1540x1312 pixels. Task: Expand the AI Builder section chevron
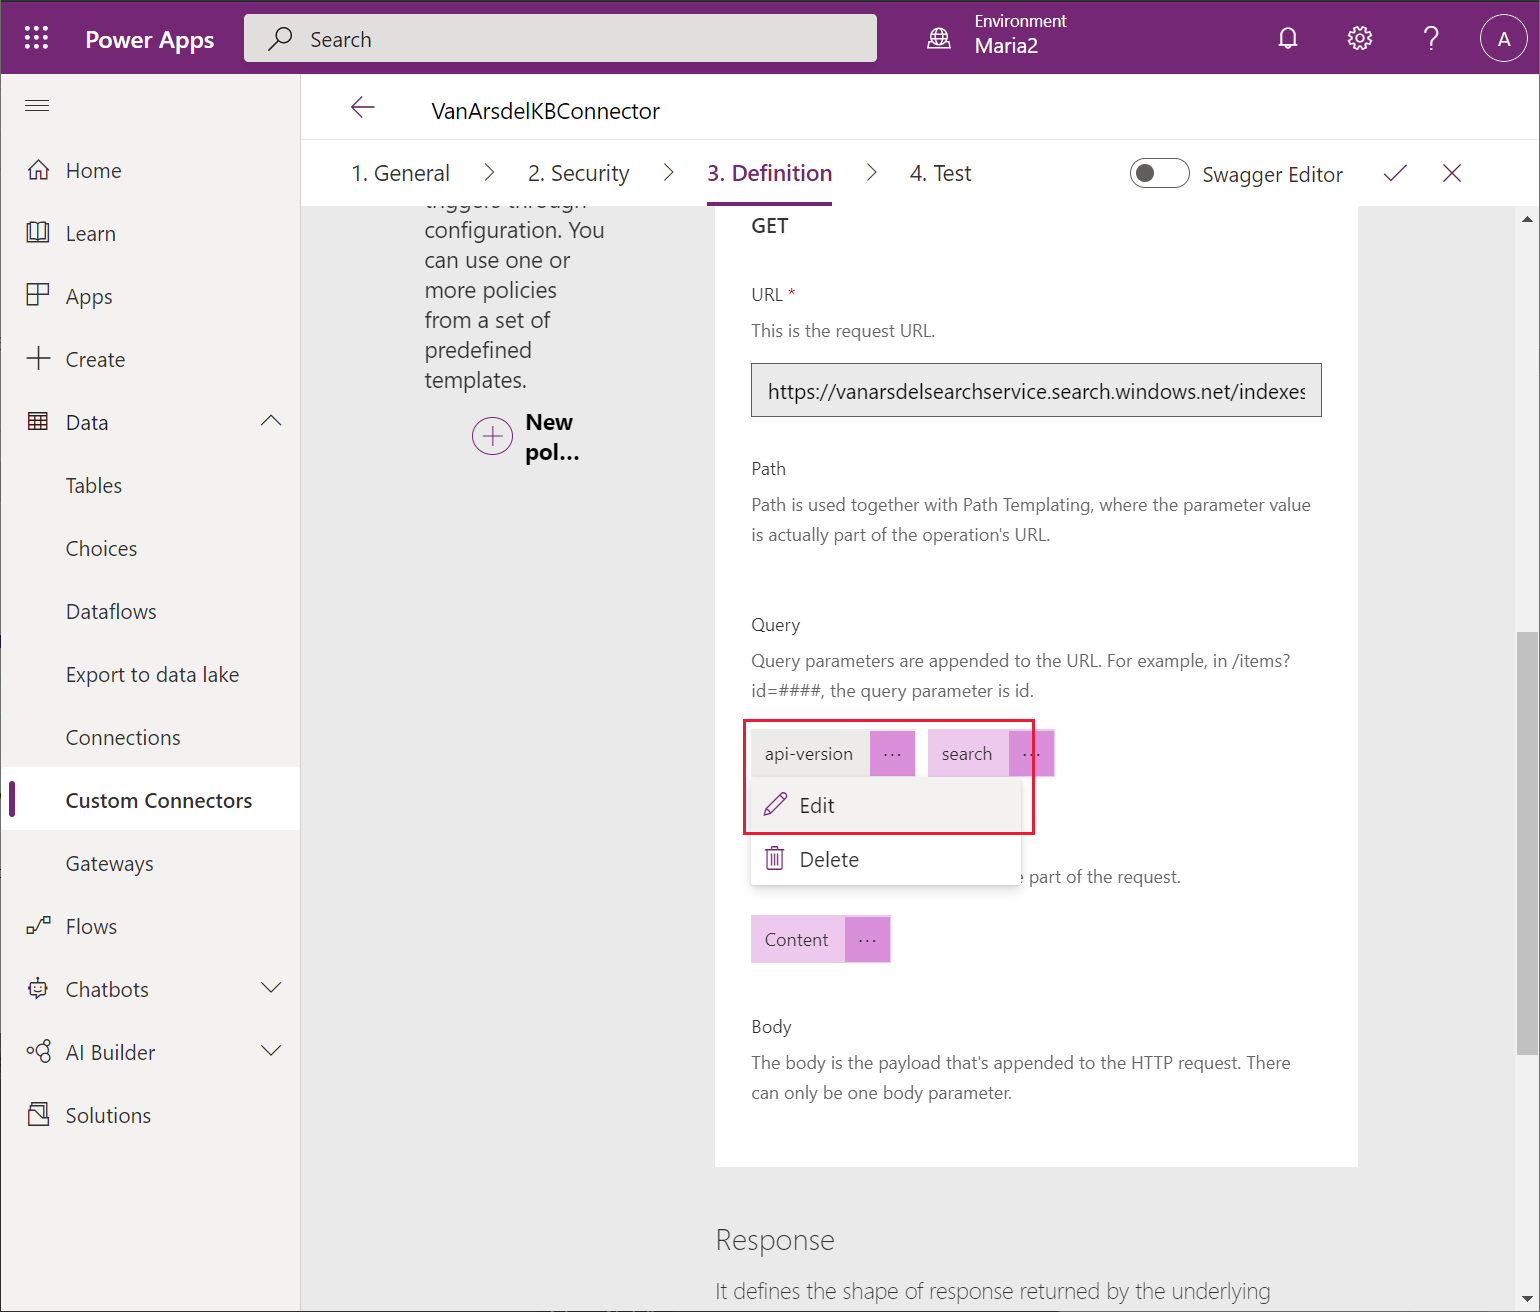point(271,1051)
